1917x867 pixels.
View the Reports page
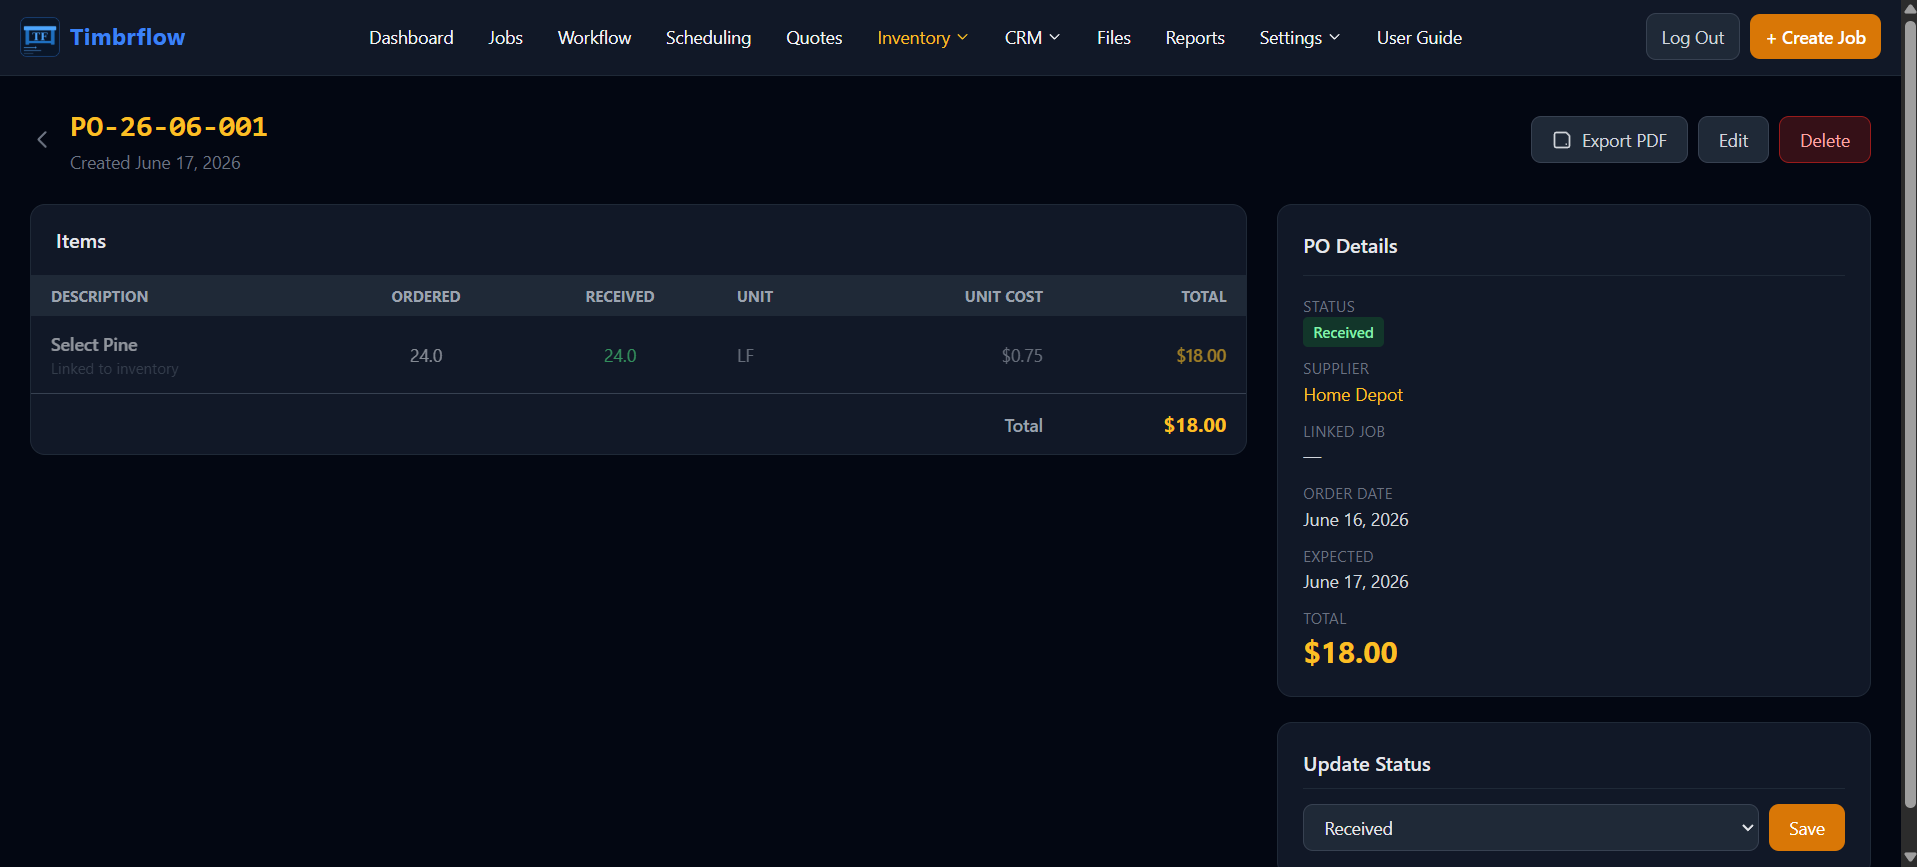pyautogui.click(x=1194, y=38)
